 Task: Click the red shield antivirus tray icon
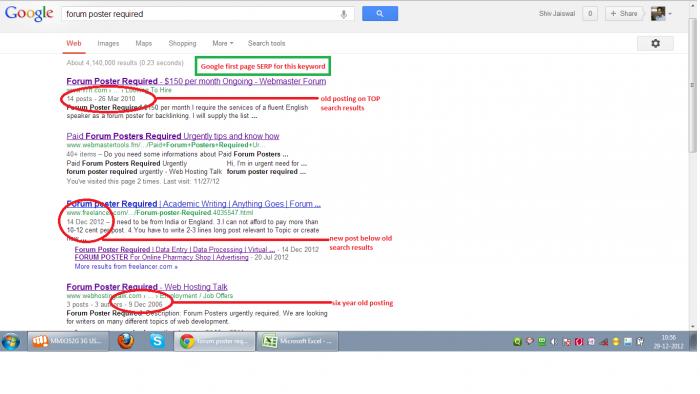coord(579,342)
